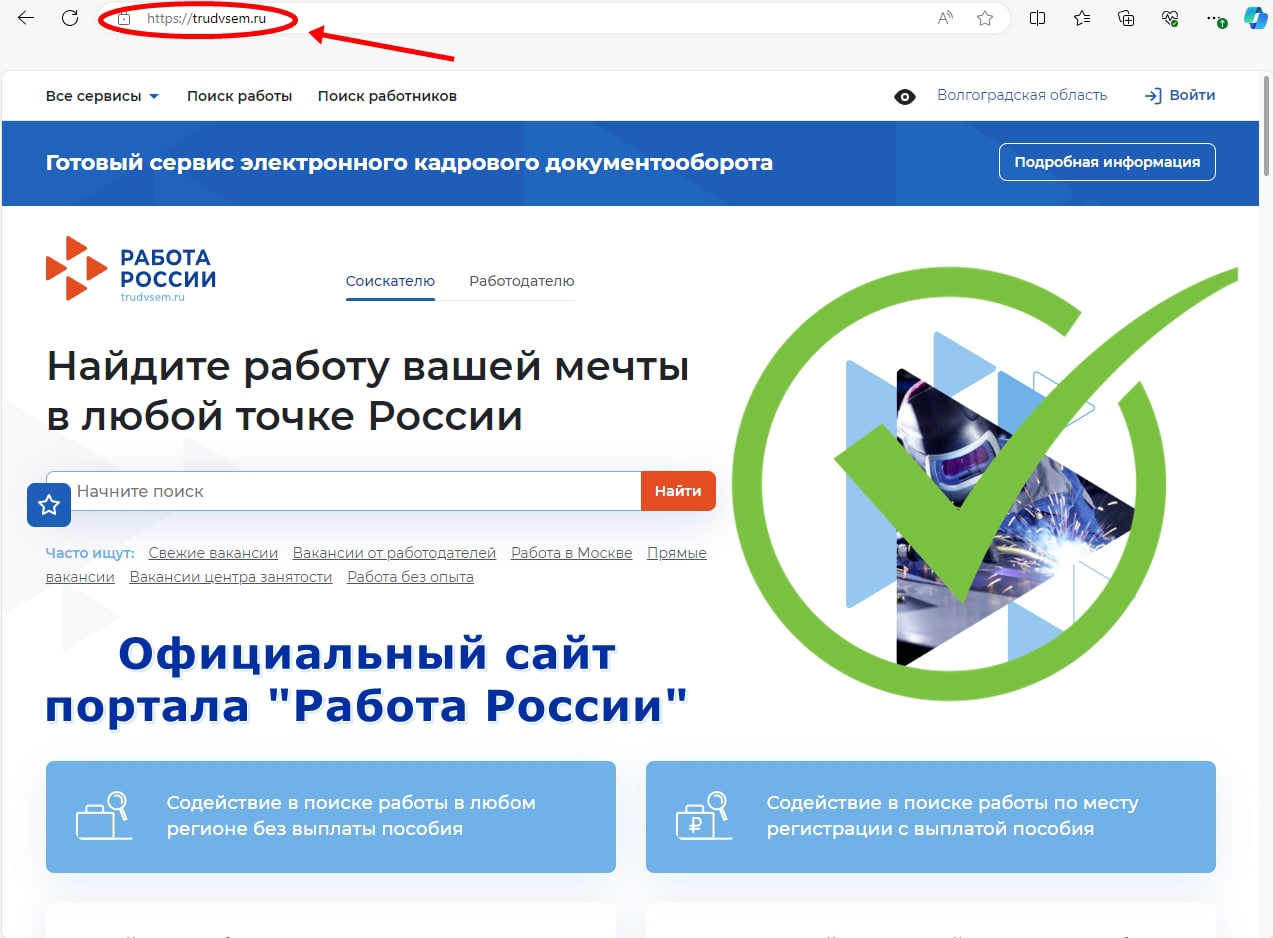Click the 'Подробная информация' button
This screenshot has height=938, width=1273.
coord(1107,162)
